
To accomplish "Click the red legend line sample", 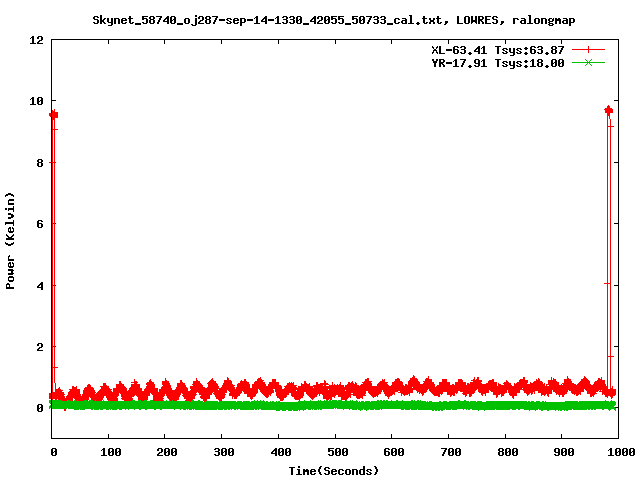I will [588, 50].
